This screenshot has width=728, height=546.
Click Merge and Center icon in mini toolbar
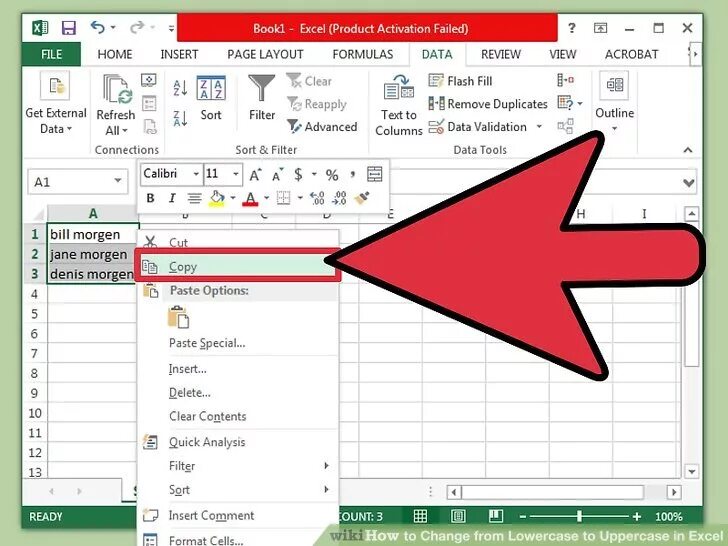point(374,174)
